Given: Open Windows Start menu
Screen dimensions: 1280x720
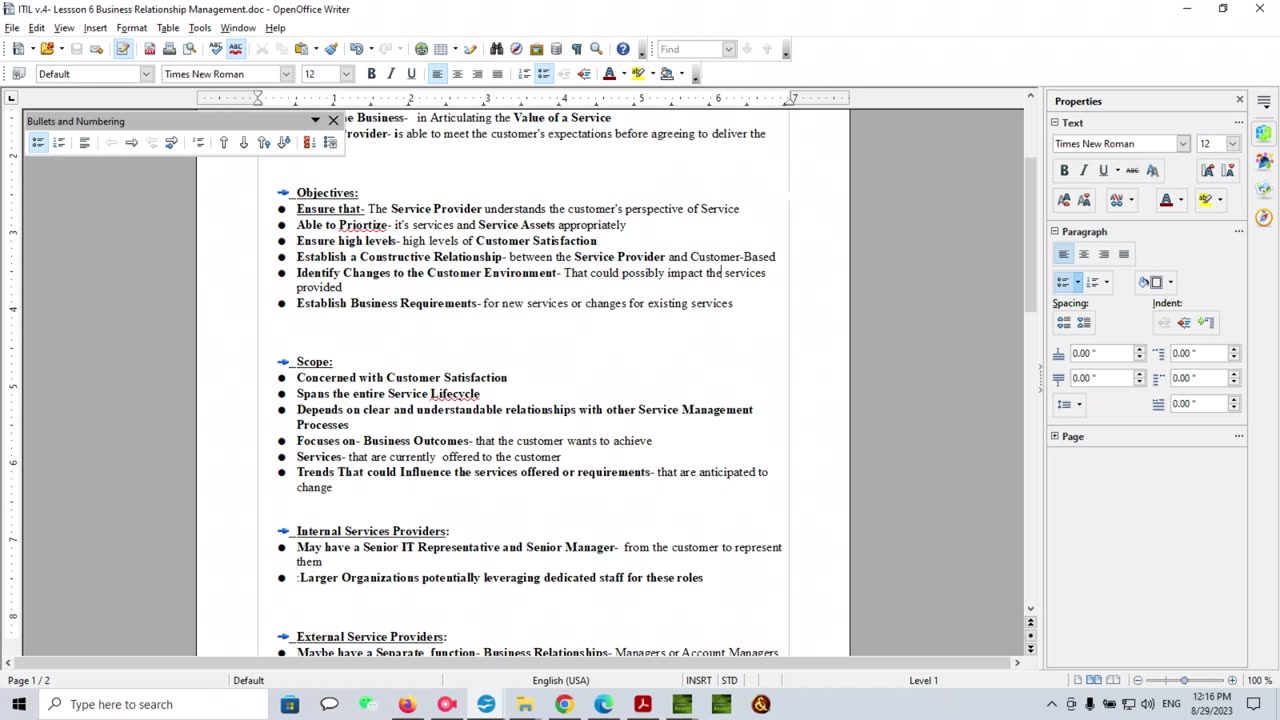Looking at the screenshot, I should tap(20, 704).
